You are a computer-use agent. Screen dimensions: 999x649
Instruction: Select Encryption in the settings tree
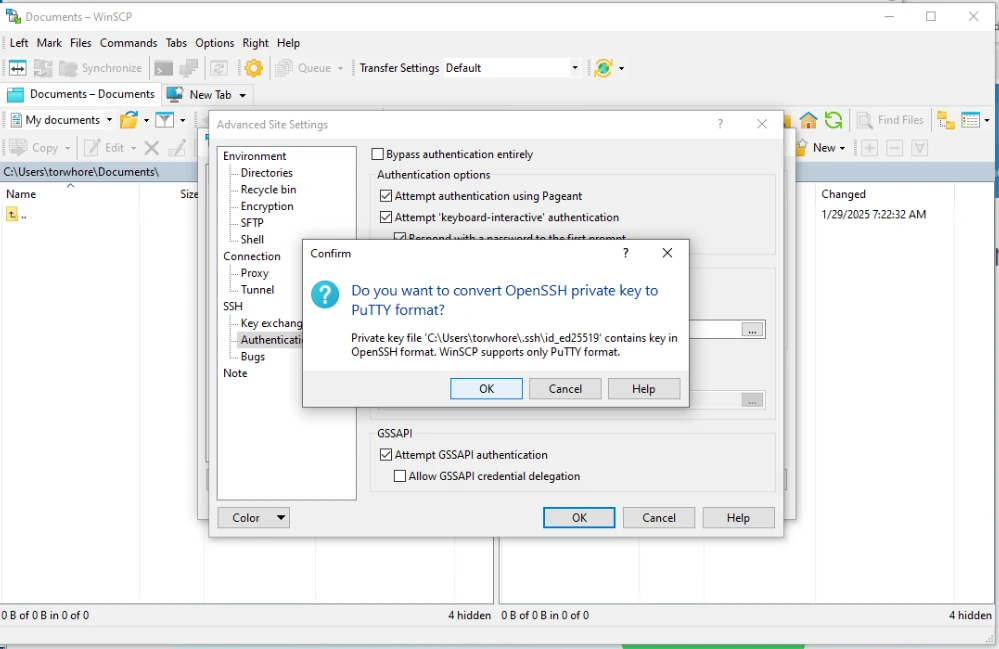coord(267,206)
